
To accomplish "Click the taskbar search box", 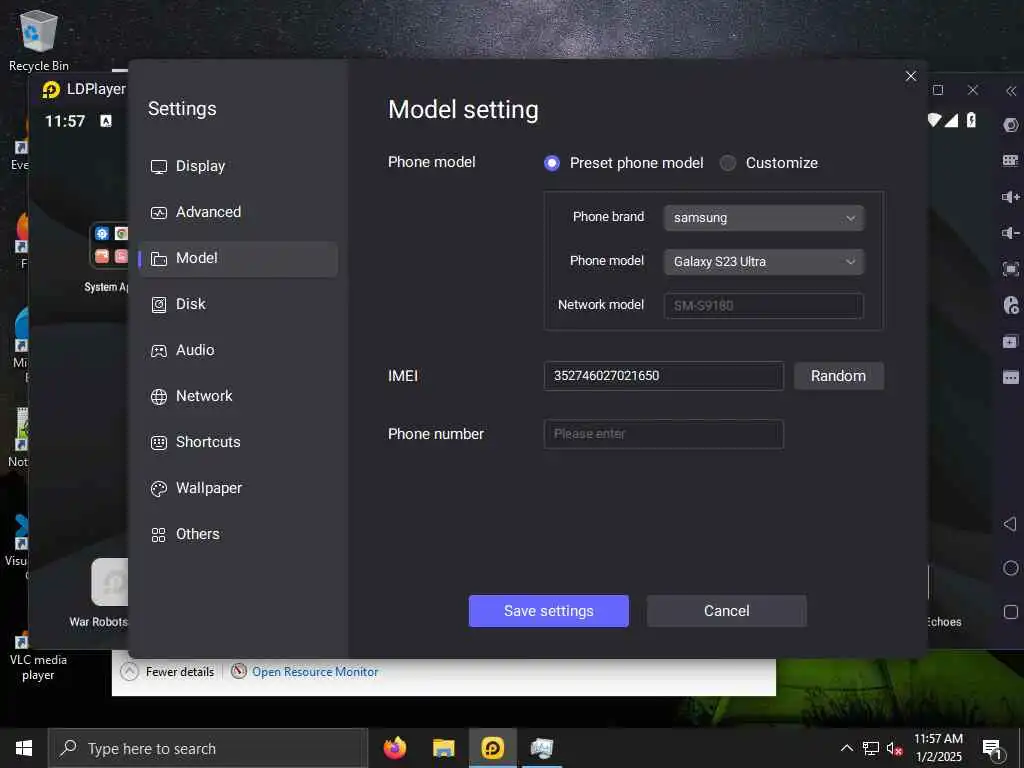I will 208,748.
